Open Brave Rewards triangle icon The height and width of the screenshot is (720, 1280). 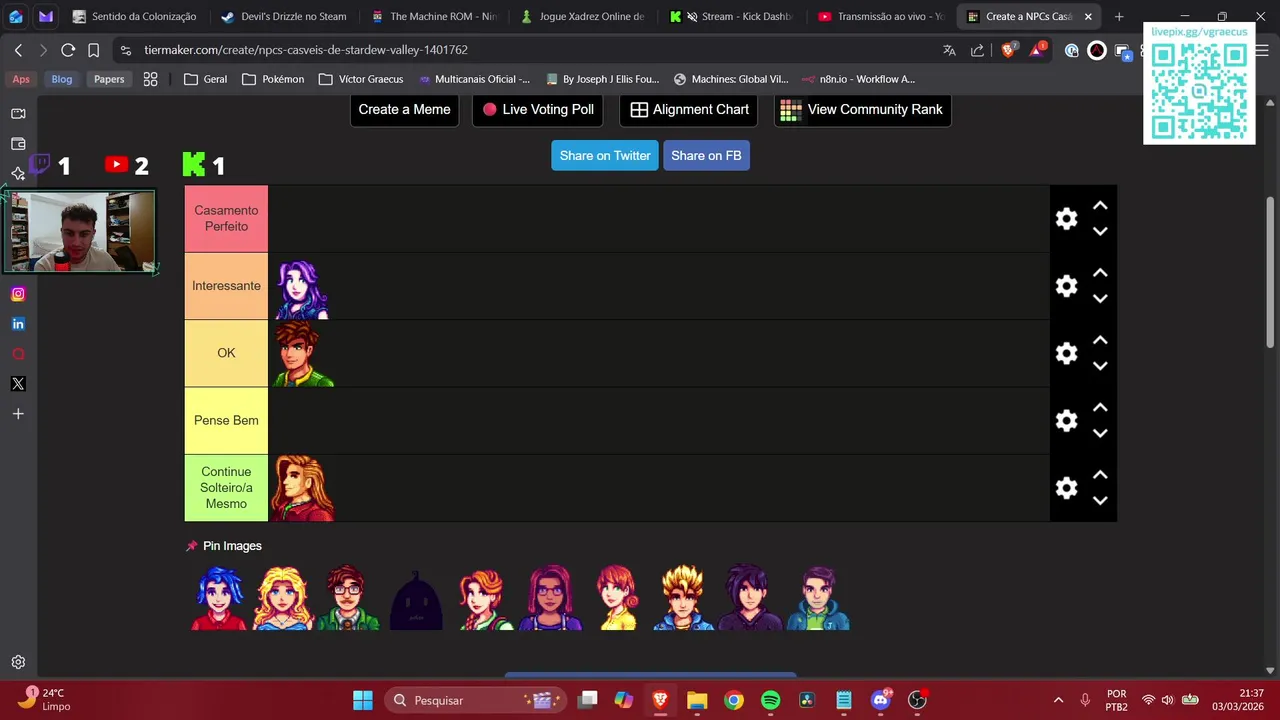coord(1038,50)
